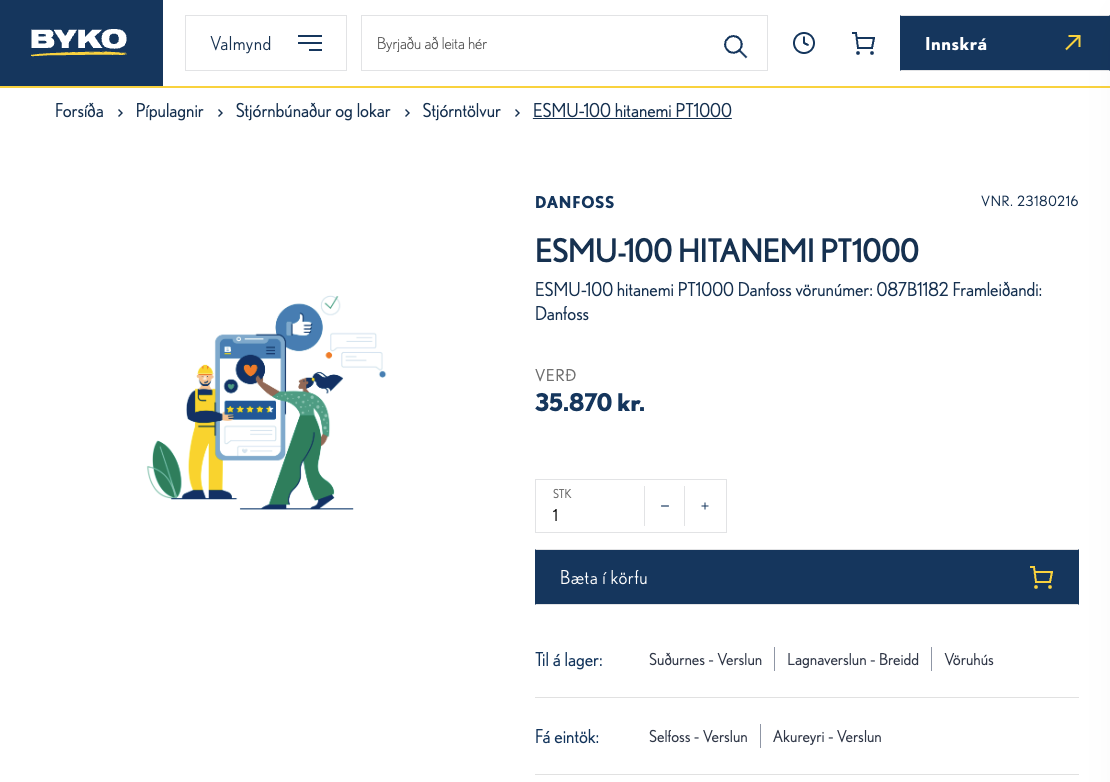Screen dimensions: 1110x782
Task: Click the STK quantity input field
Action: click(x=590, y=506)
